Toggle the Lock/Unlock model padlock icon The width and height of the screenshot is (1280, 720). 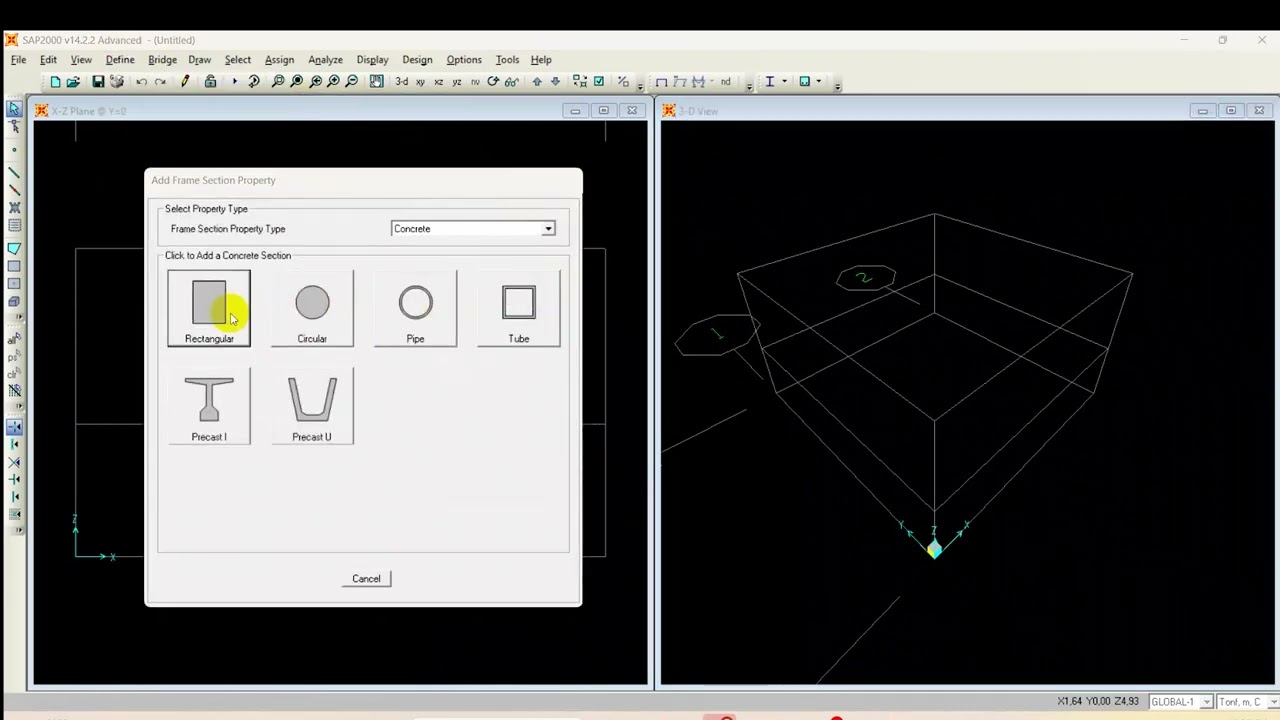pyautogui.click(x=210, y=81)
